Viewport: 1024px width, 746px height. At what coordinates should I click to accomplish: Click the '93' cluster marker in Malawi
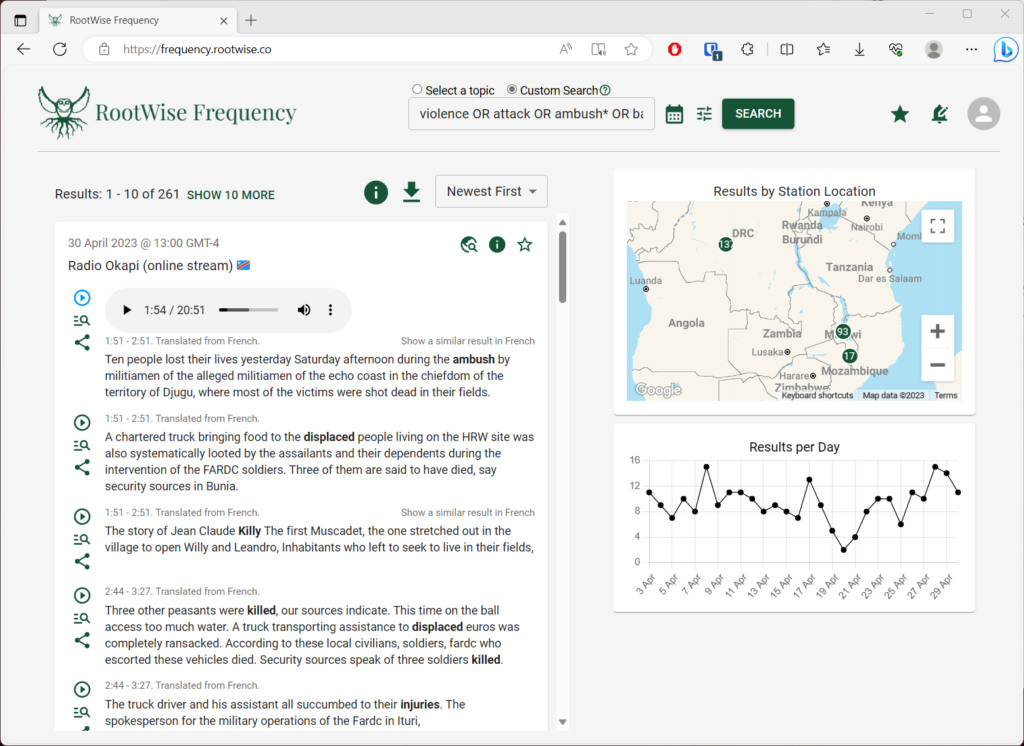[843, 330]
